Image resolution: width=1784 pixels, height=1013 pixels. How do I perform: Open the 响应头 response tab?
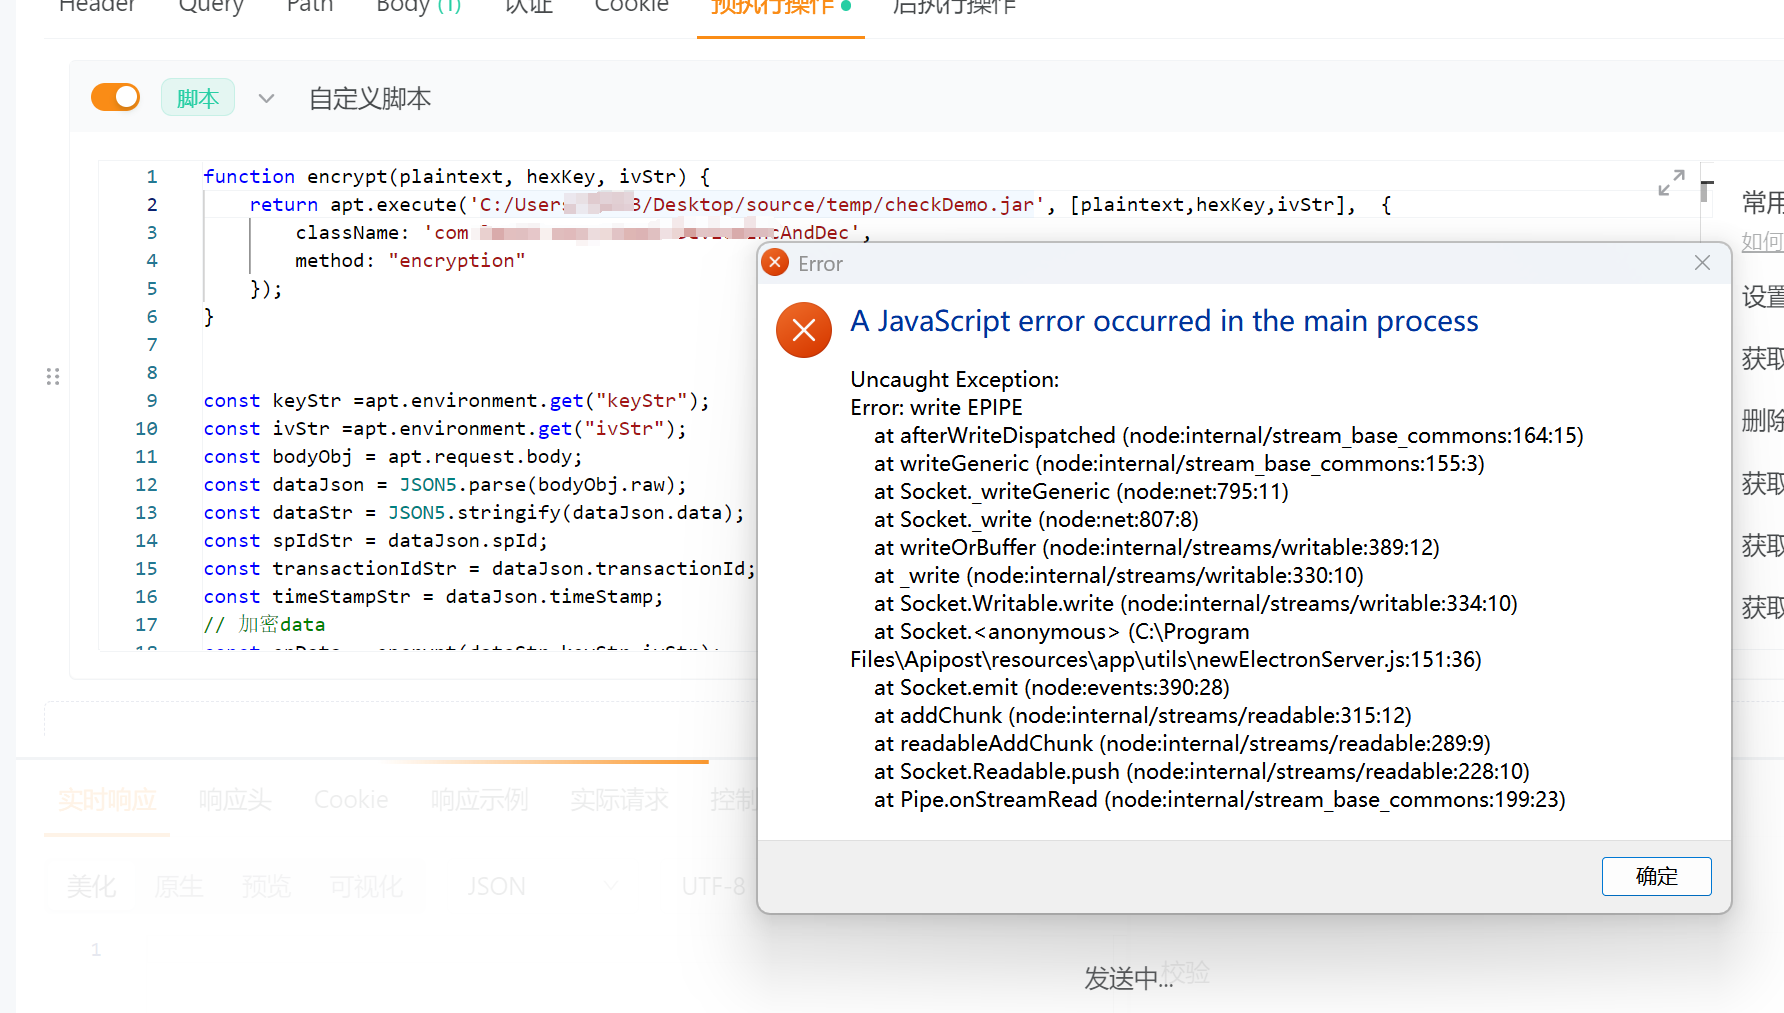[x=235, y=800]
